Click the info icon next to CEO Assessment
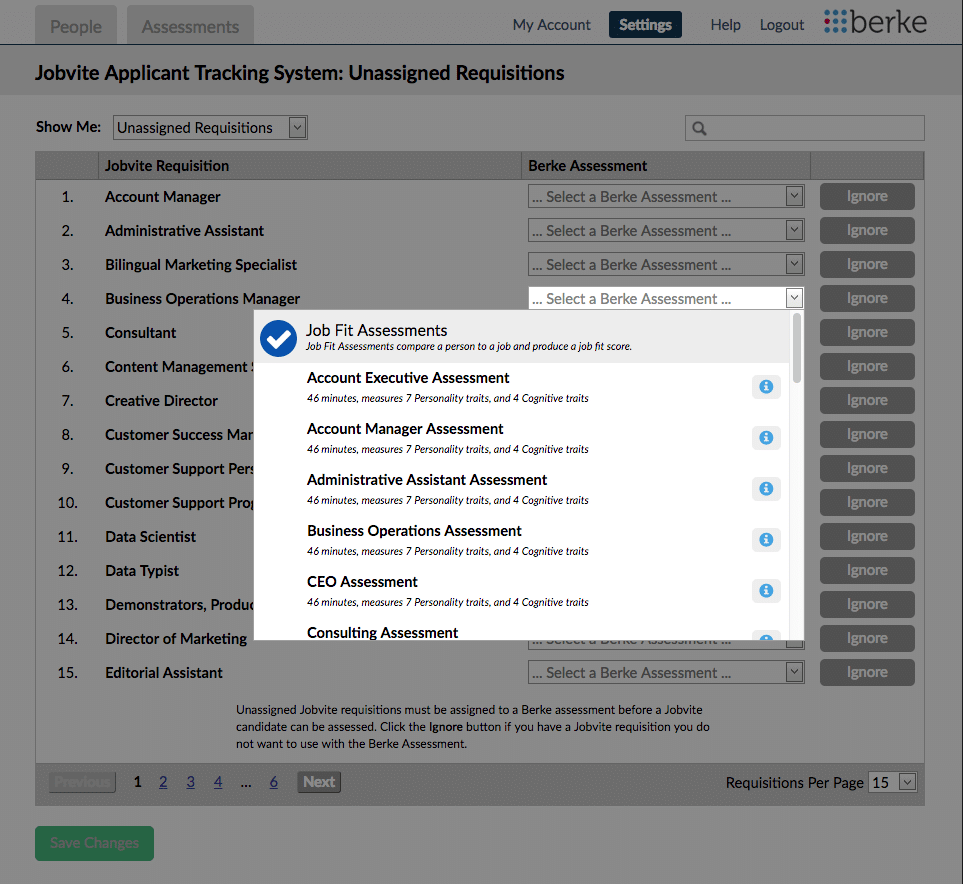Screen dimensions: 963x884 coord(766,590)
